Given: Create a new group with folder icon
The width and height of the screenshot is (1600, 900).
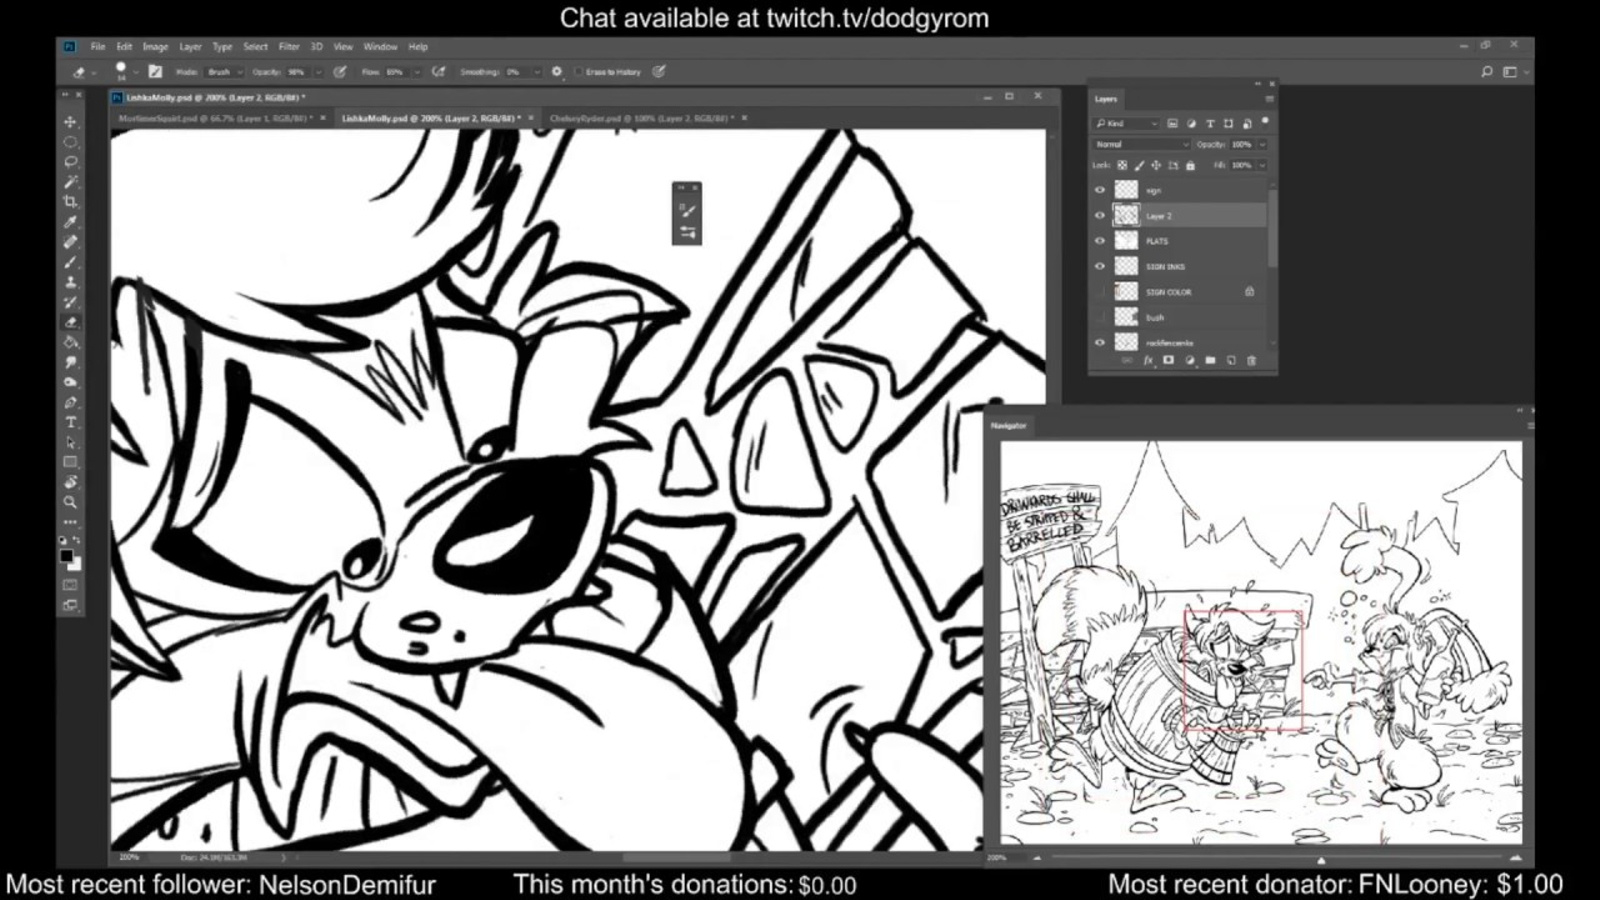Looking at the screenshot, I should (1210, 361).
